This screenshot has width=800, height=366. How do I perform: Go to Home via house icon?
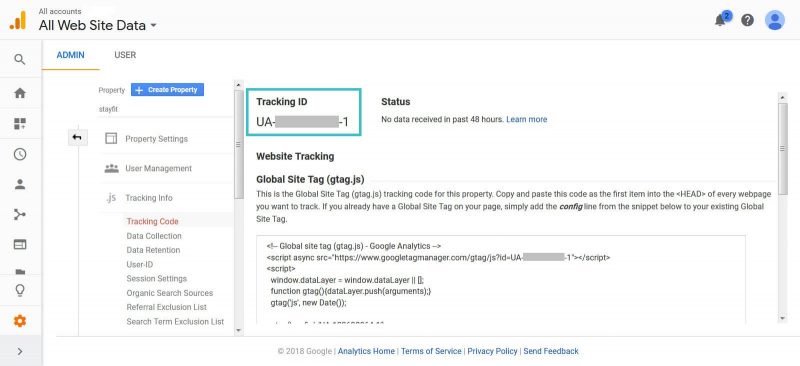pos(19,93)
